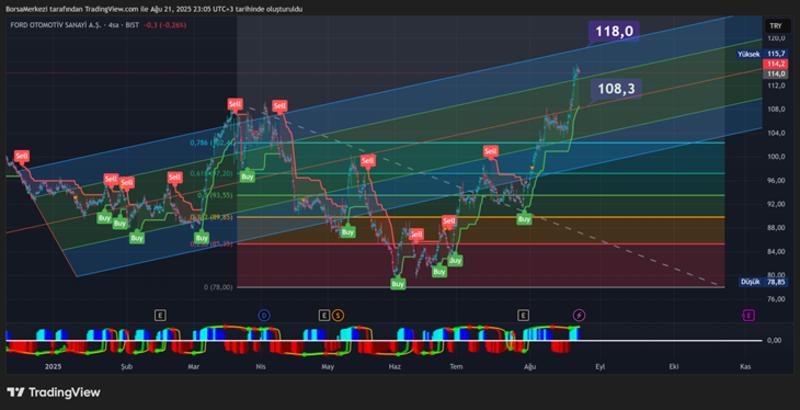Click the -0,3 (-0,26%) price change value
The height and width of the screenshot is (410, 800).
(x=164, y=24)
